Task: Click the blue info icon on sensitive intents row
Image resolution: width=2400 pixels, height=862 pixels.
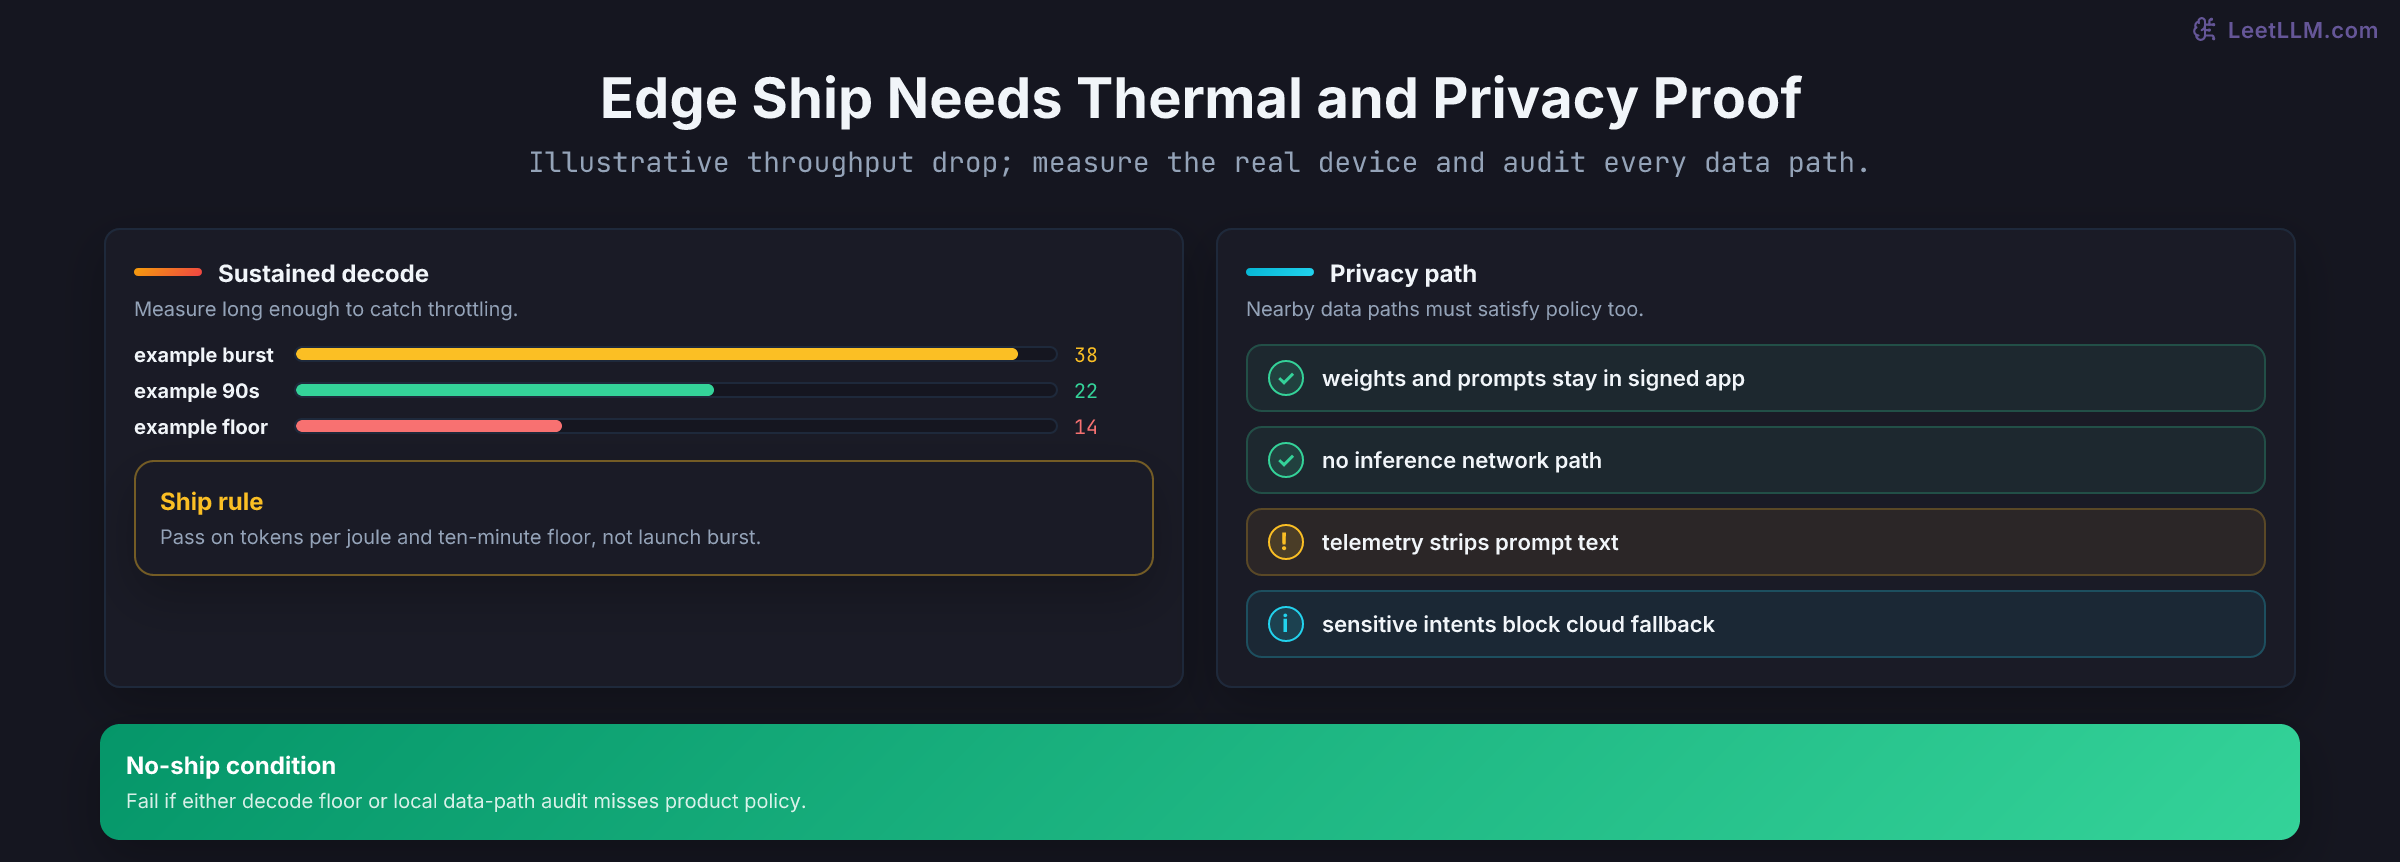Action: tap(1285, 624)
